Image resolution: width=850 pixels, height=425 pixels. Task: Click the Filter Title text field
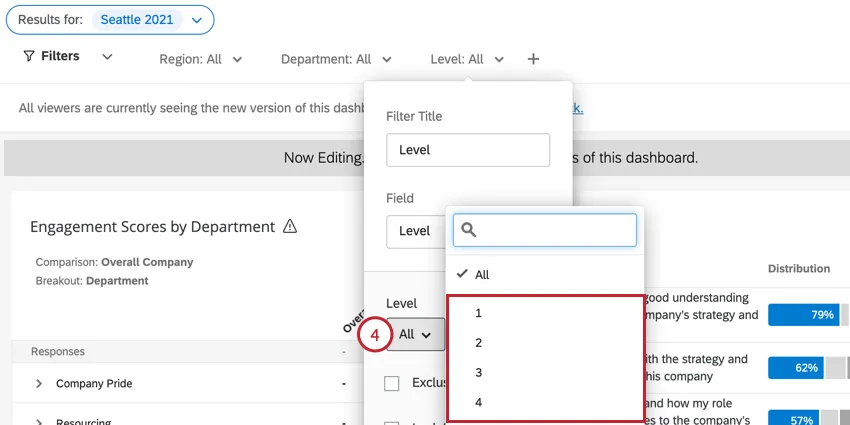467,150
